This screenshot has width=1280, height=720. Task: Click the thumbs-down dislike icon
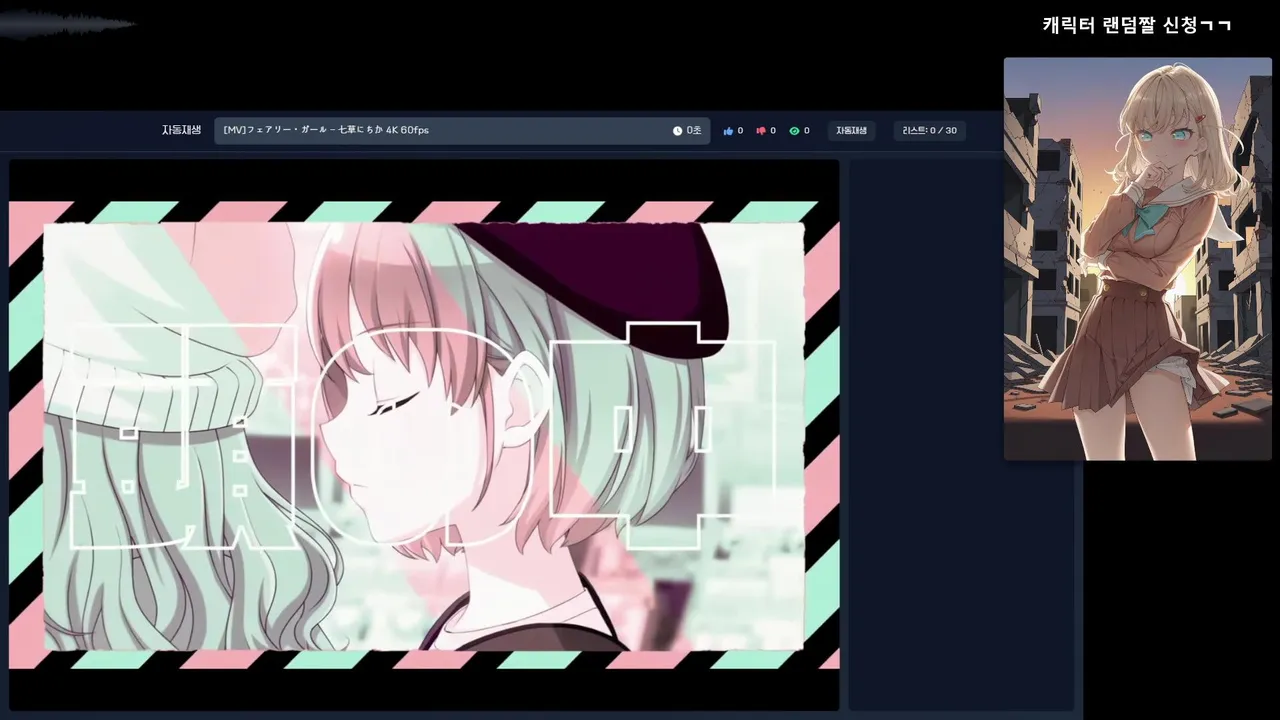click(x=761, y=131)
